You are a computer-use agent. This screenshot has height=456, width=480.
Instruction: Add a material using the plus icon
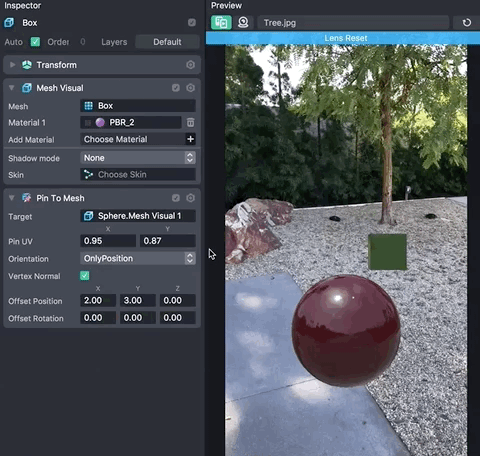190,139
